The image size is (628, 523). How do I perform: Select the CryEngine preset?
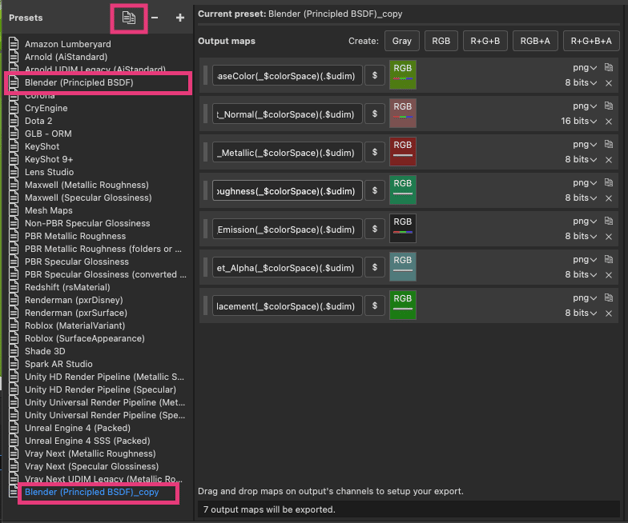(x=46, y=108)
